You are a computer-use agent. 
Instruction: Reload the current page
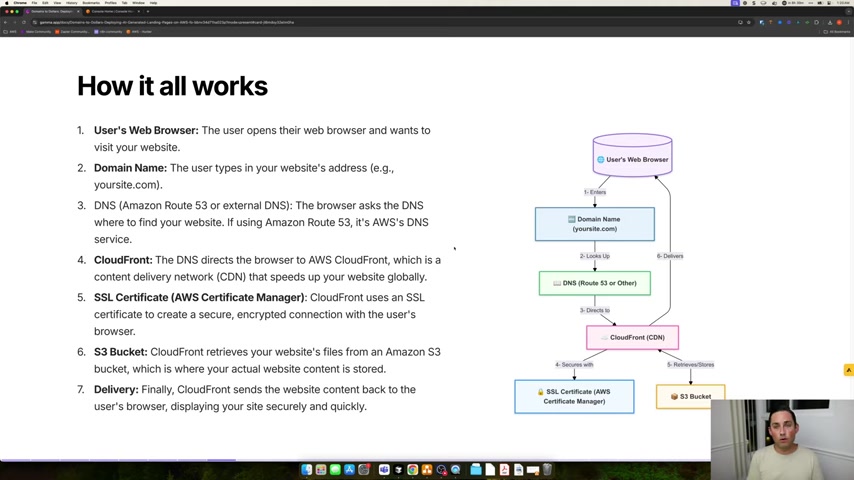point(23,22)
